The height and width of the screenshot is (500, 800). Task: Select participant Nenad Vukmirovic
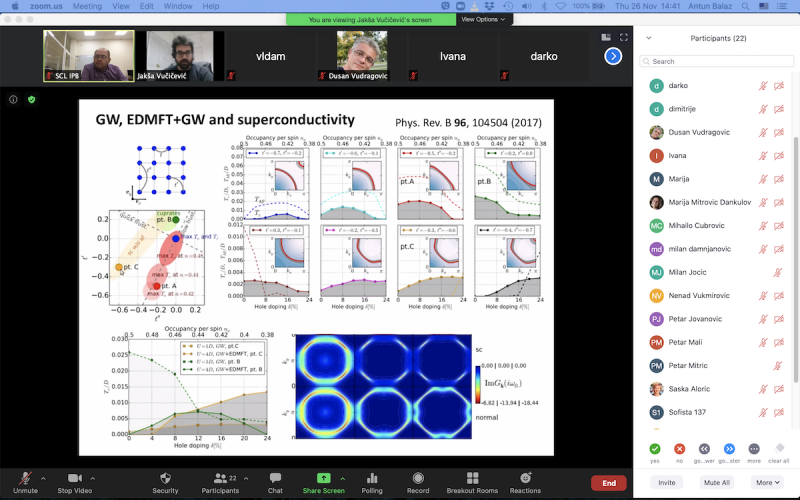click(716, 295)
